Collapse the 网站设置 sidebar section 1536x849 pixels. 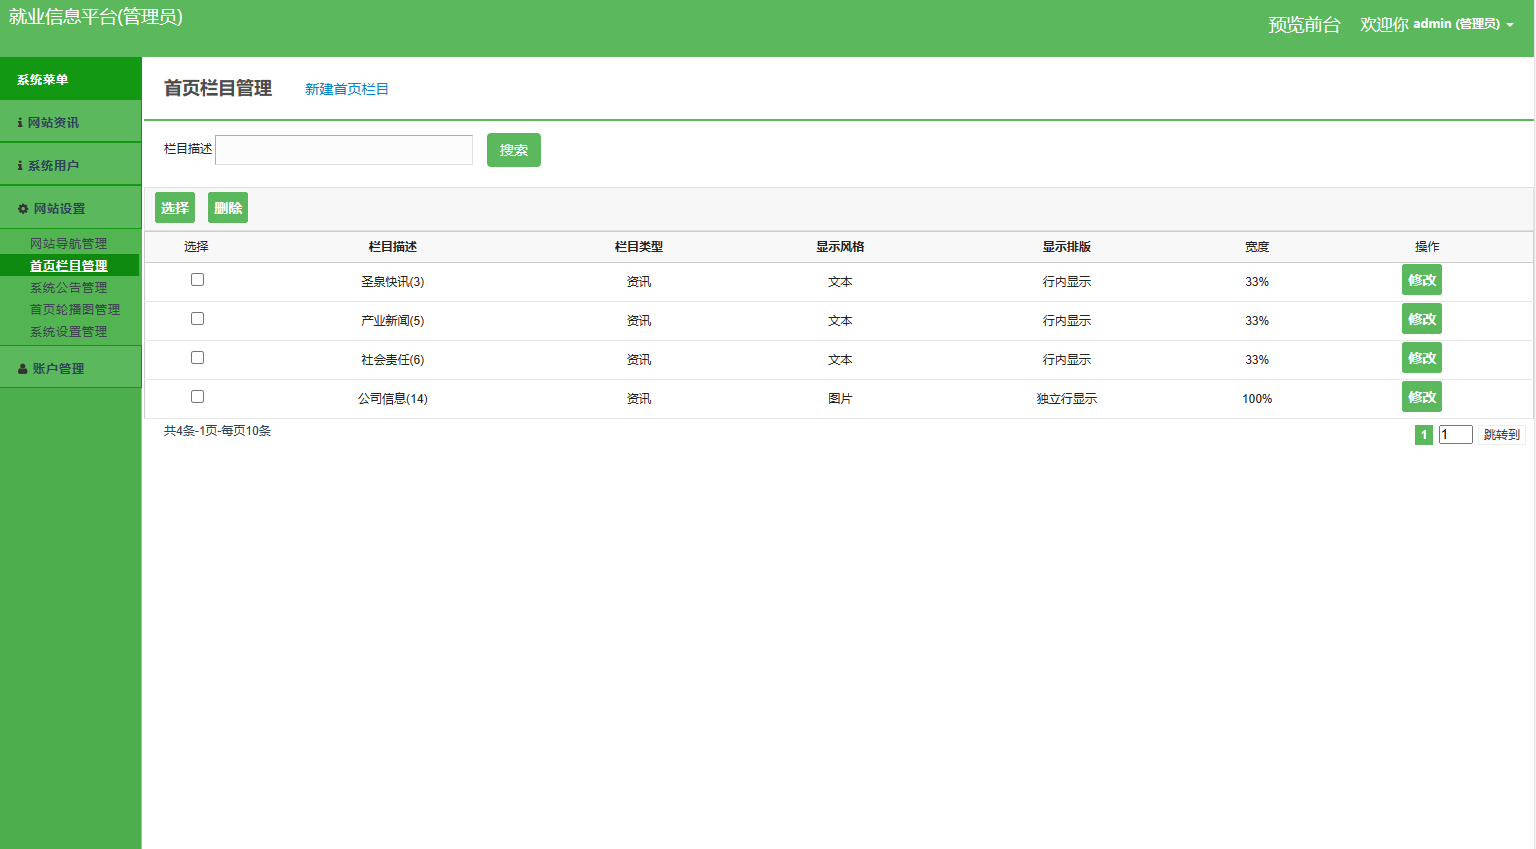pos(59,209)
